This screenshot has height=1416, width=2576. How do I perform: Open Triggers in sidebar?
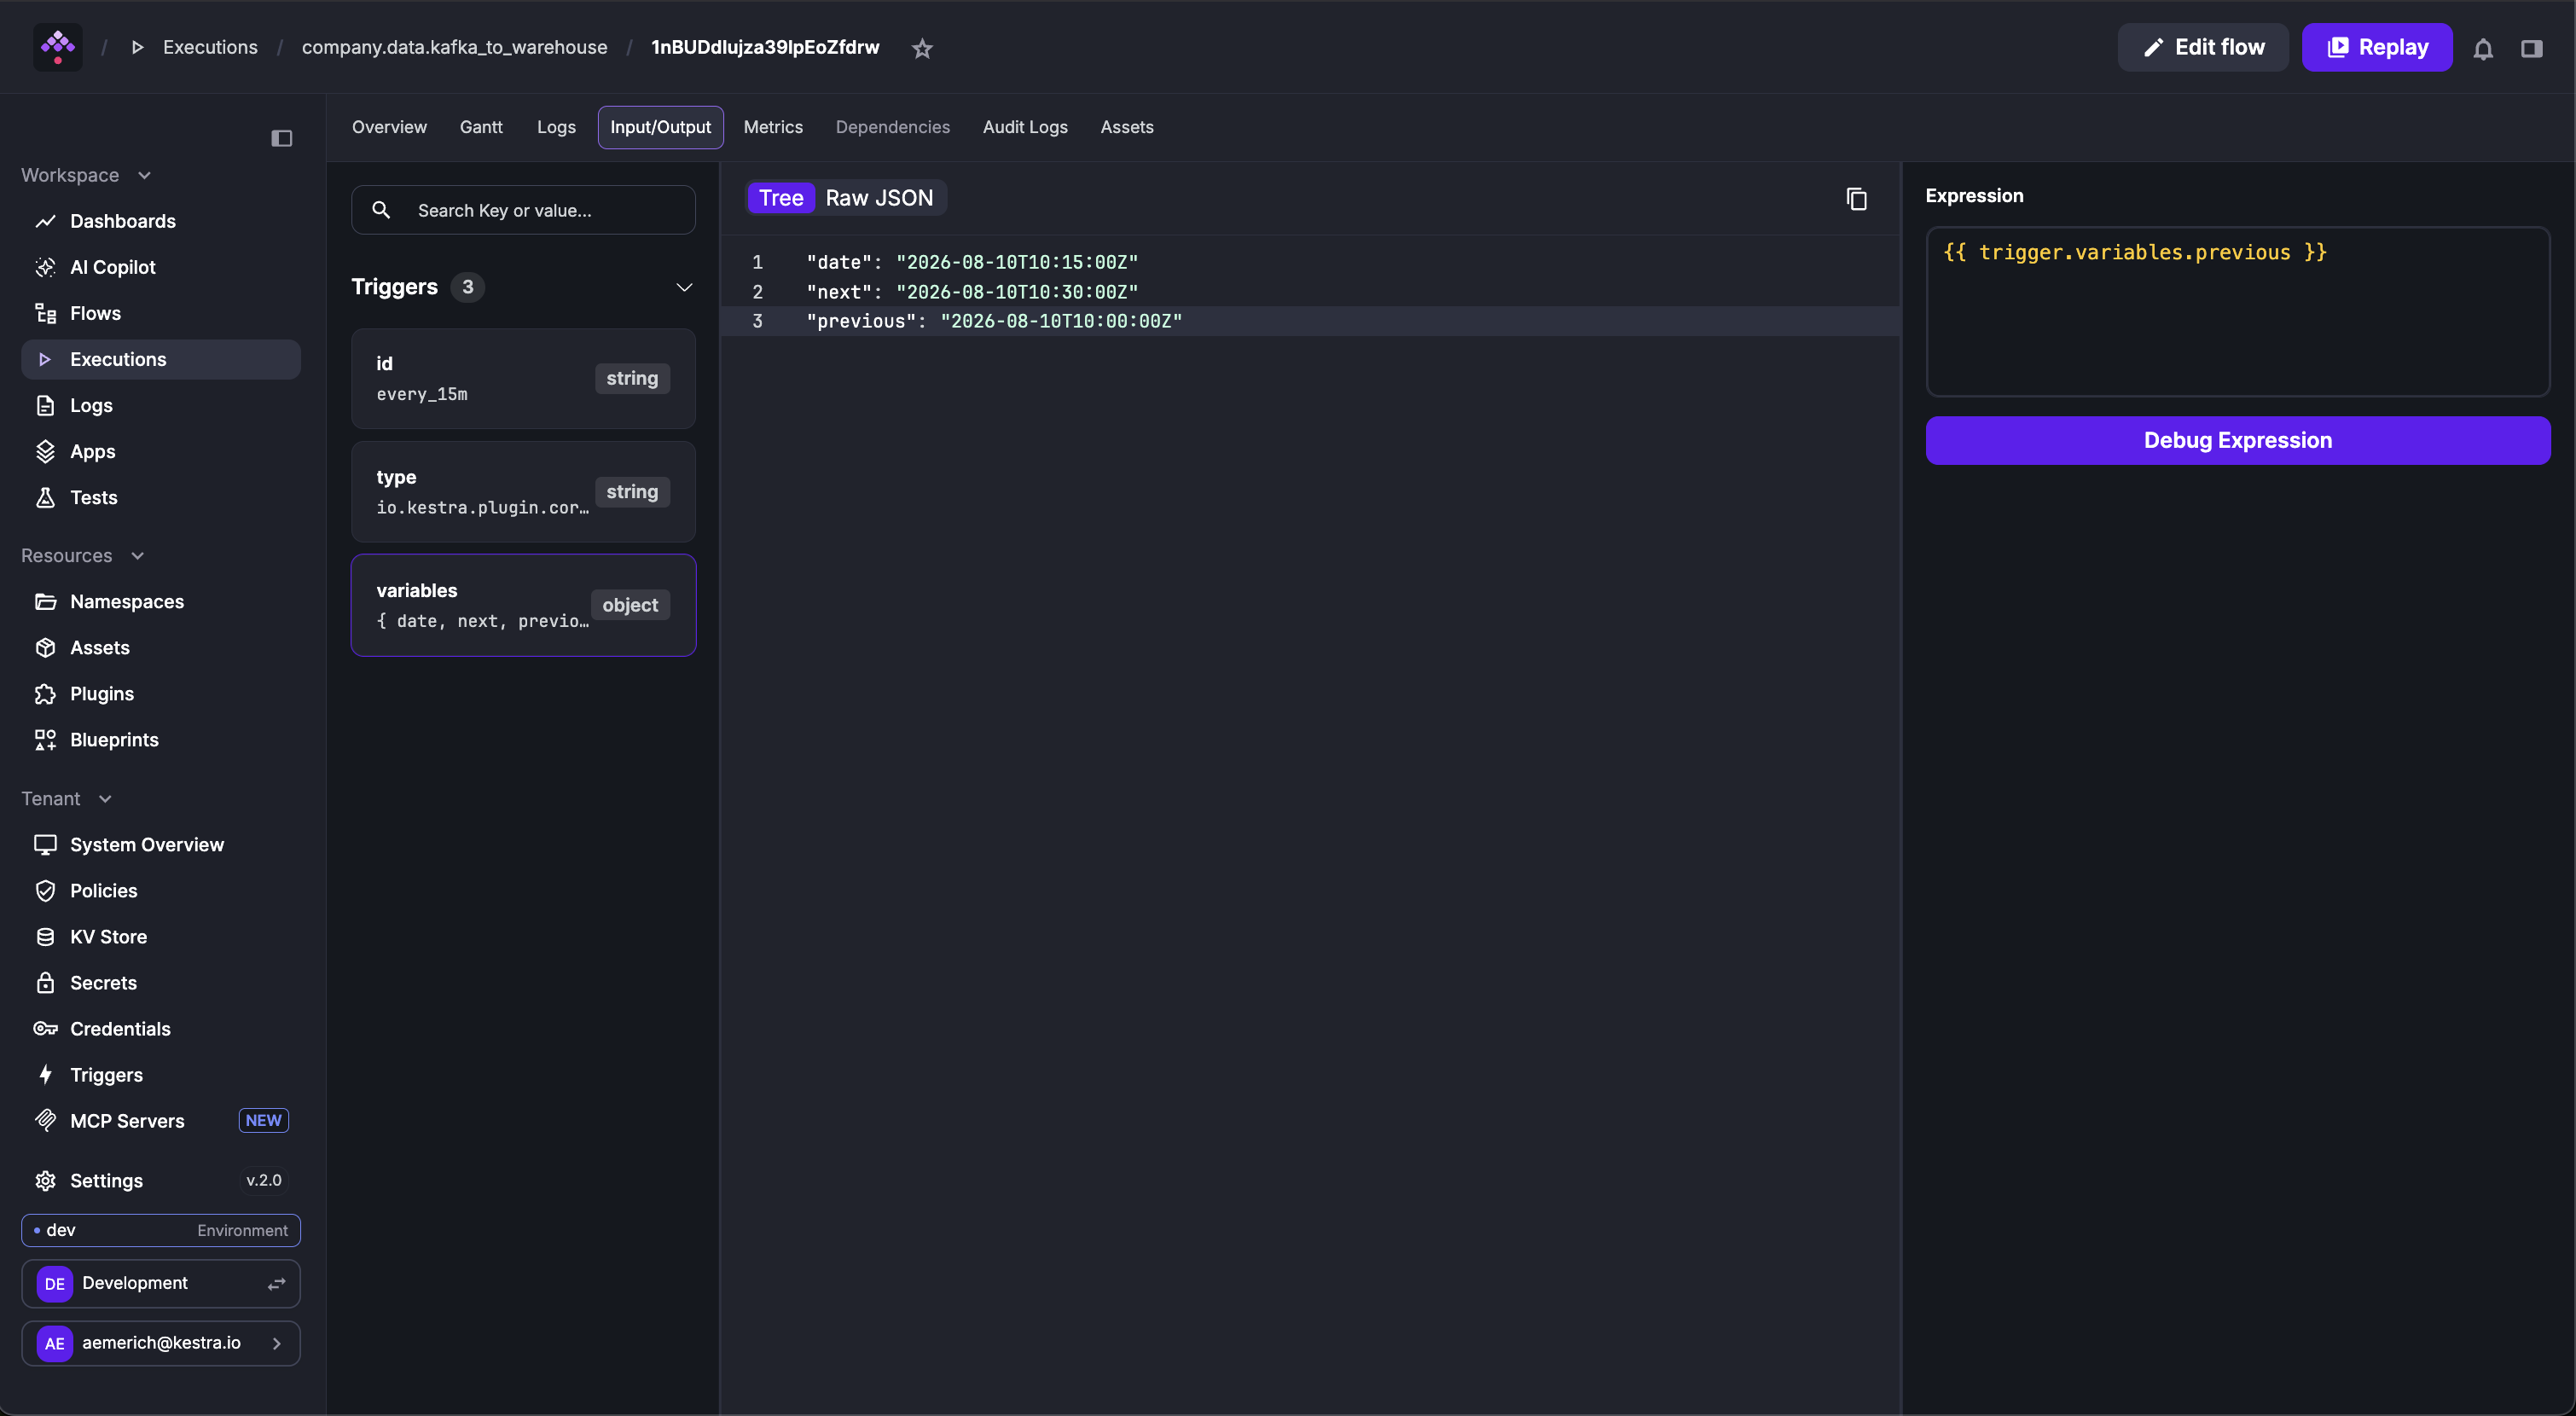click(160, 1074)
